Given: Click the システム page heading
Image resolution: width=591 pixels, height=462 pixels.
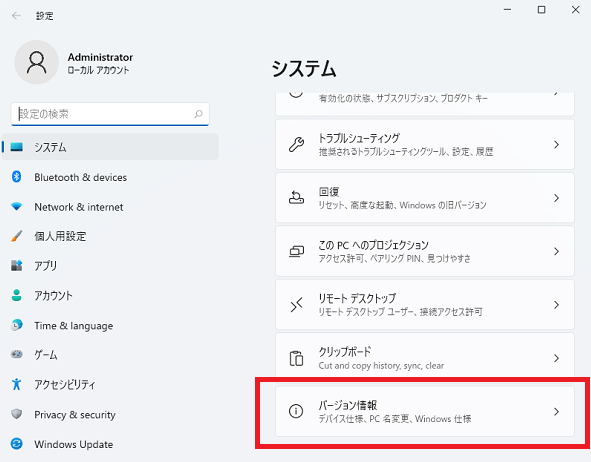Looking at the screenshot, I should pyautogui.click(x=304, y=69).
